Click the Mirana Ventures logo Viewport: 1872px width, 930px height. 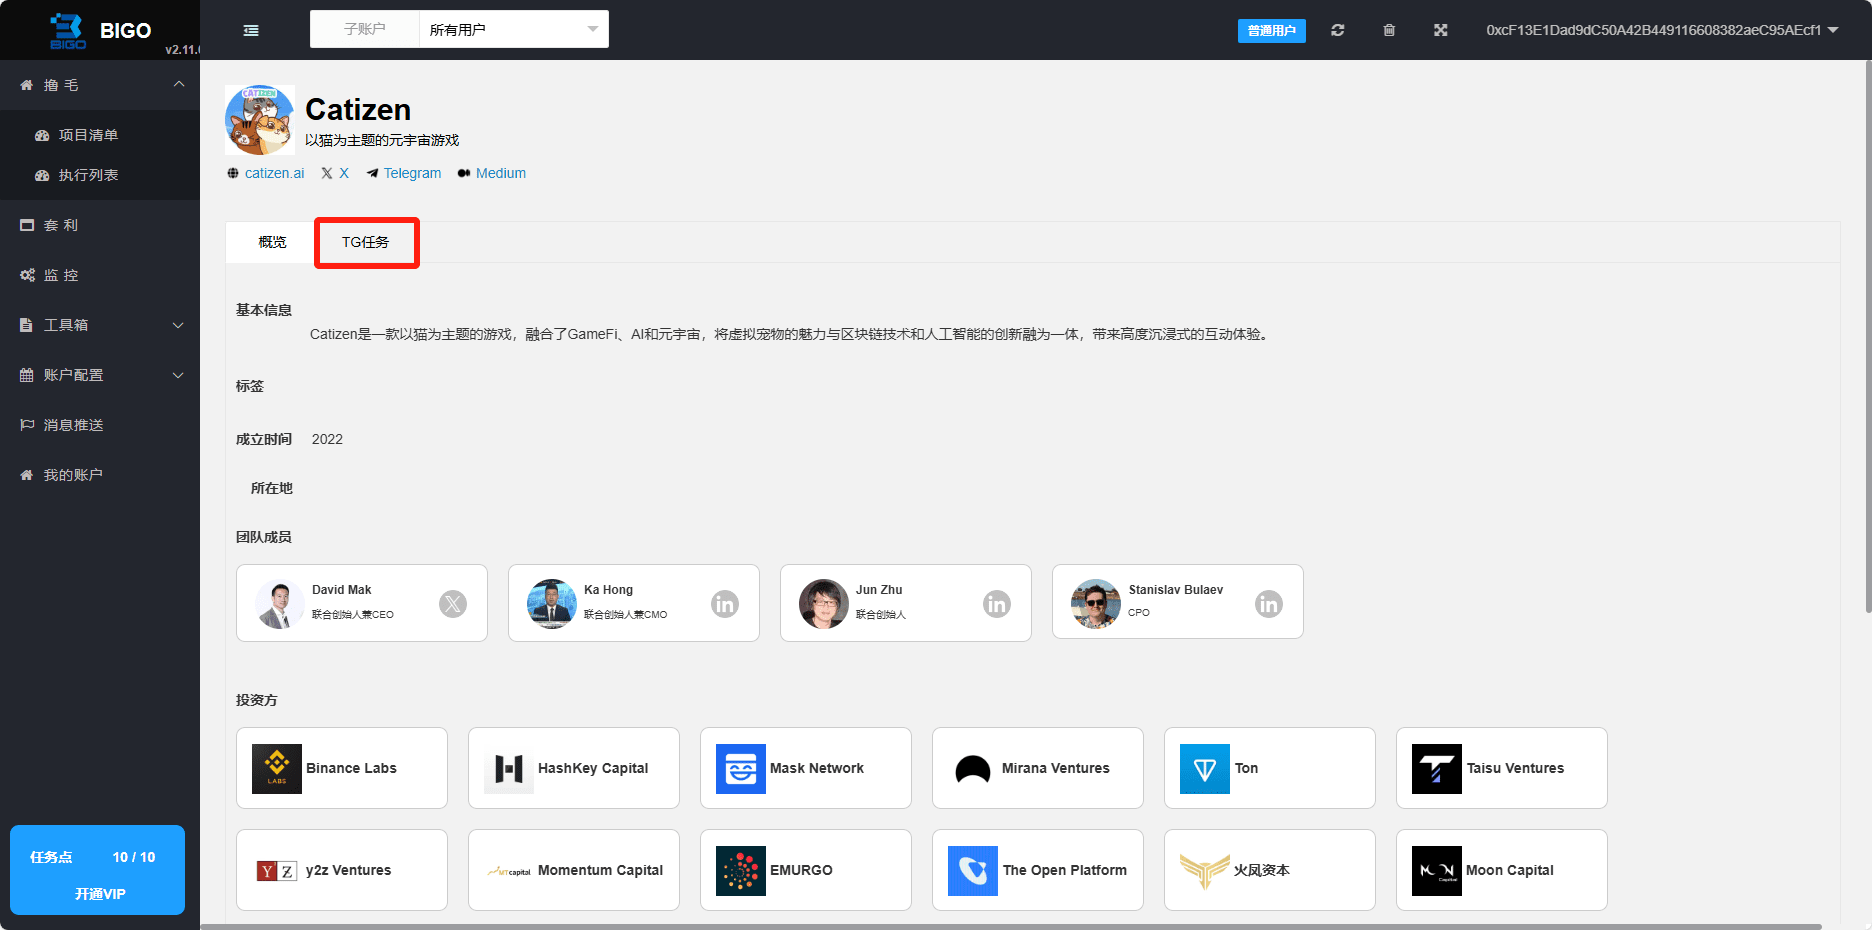click(973, 769)
